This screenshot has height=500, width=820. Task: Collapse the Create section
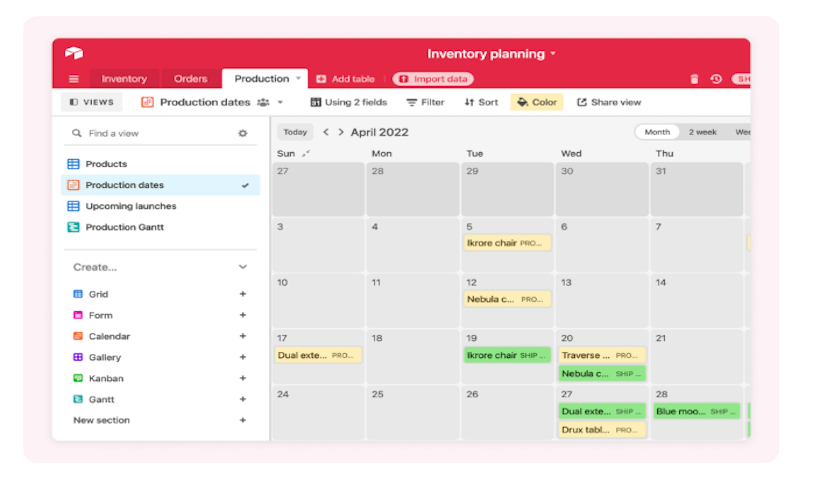[242, 267]
